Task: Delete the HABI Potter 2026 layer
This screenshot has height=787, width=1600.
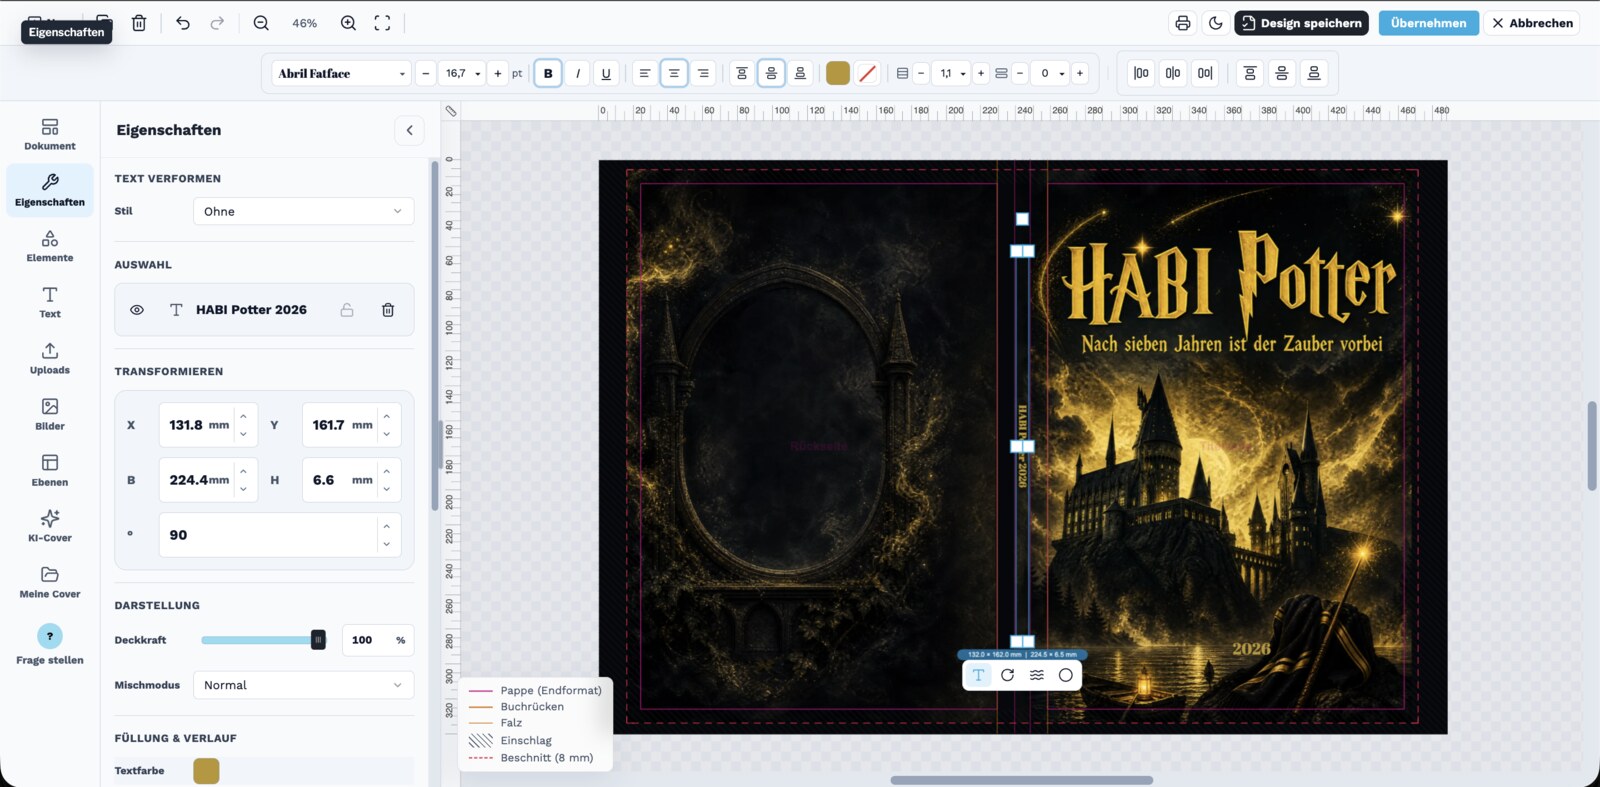Action: [x=388, y=310]
